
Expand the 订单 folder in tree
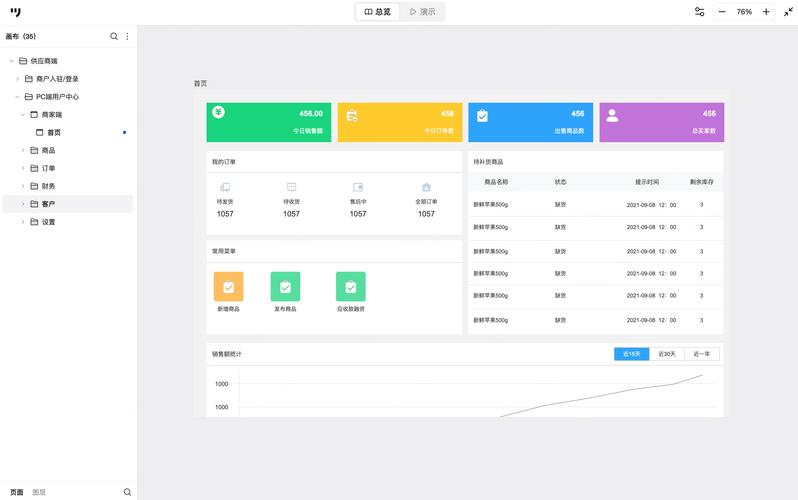[23, 168]
